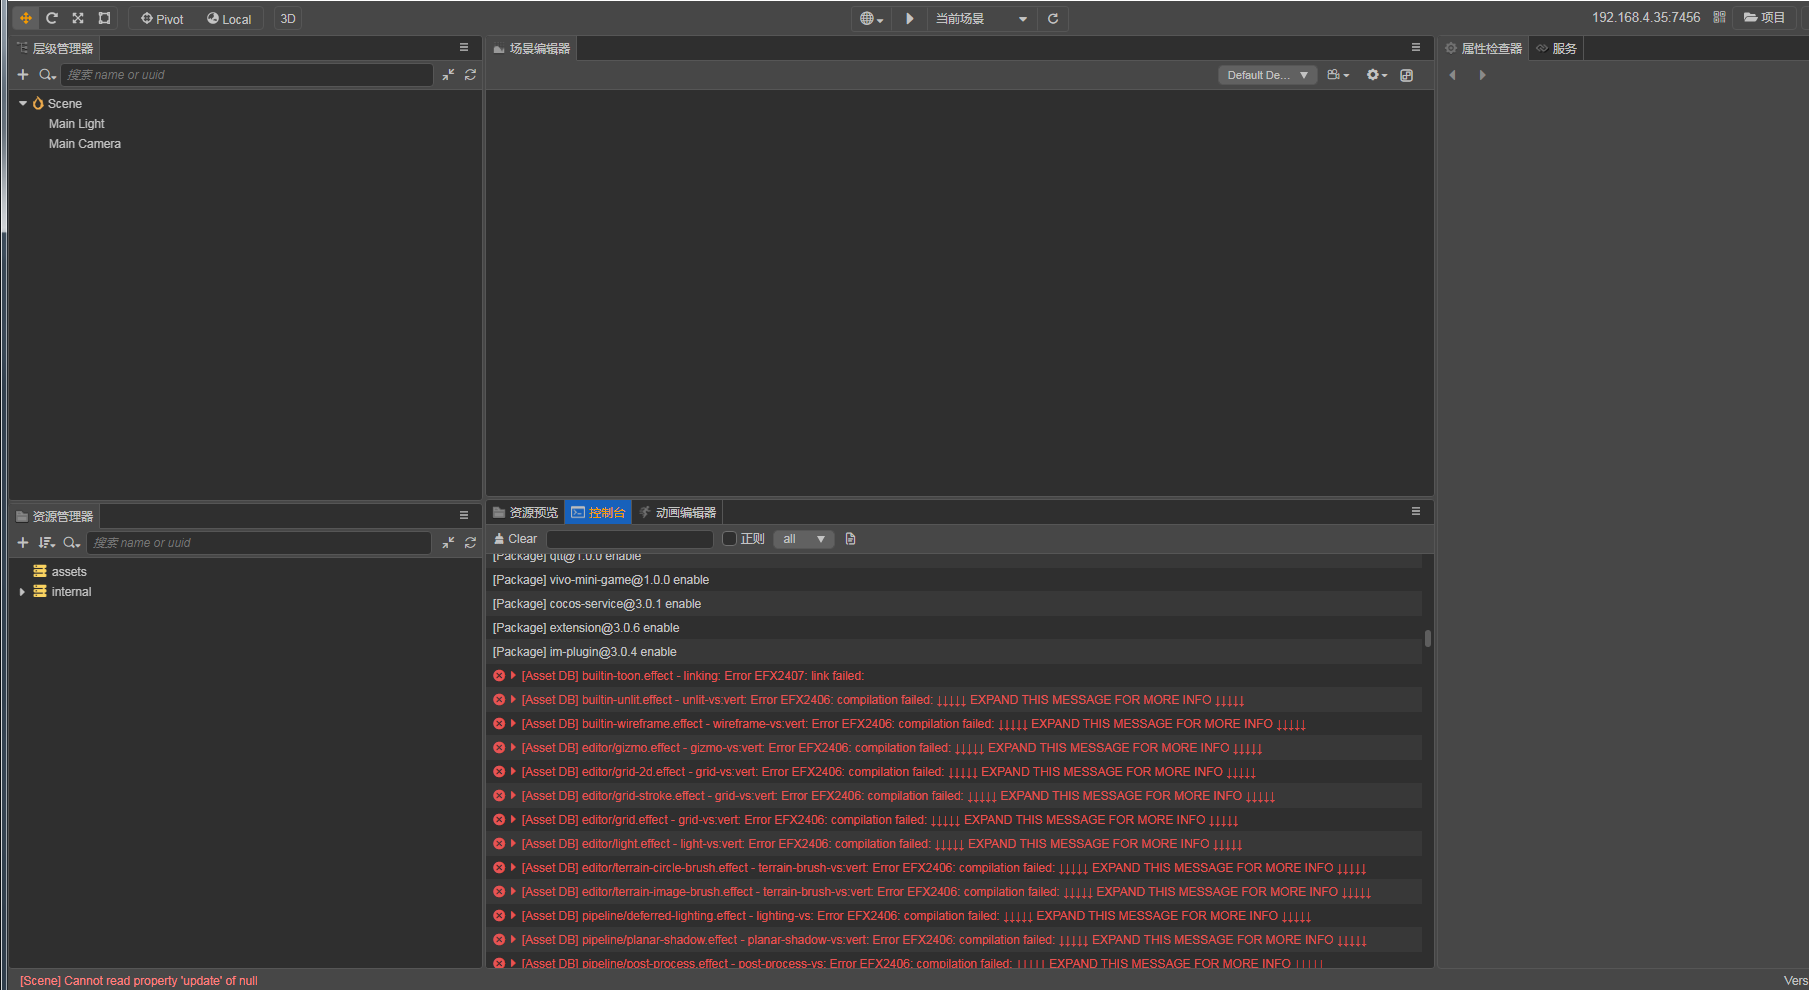Image resolution: width=1809 pixels, height=990 pixels.
Task: Click the Play preview button
Action: pyautogui.click(x=909, y=18)
